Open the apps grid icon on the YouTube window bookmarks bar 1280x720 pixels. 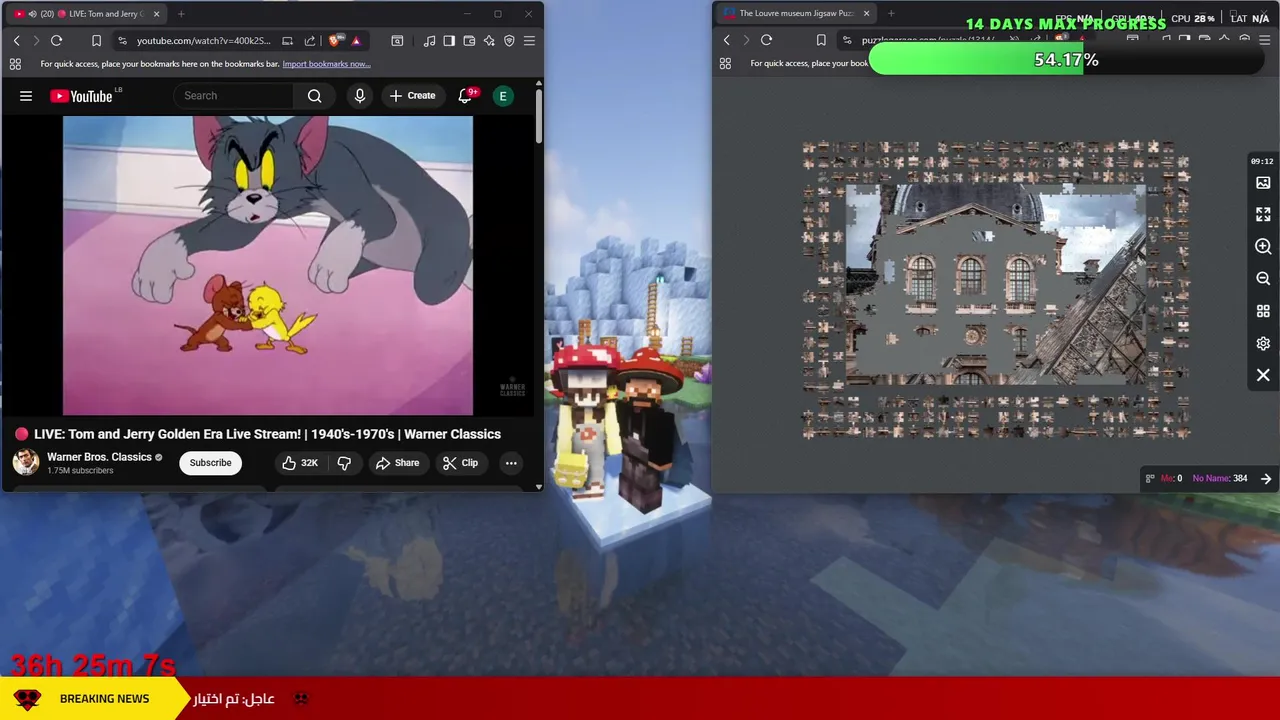coord(15,64)
